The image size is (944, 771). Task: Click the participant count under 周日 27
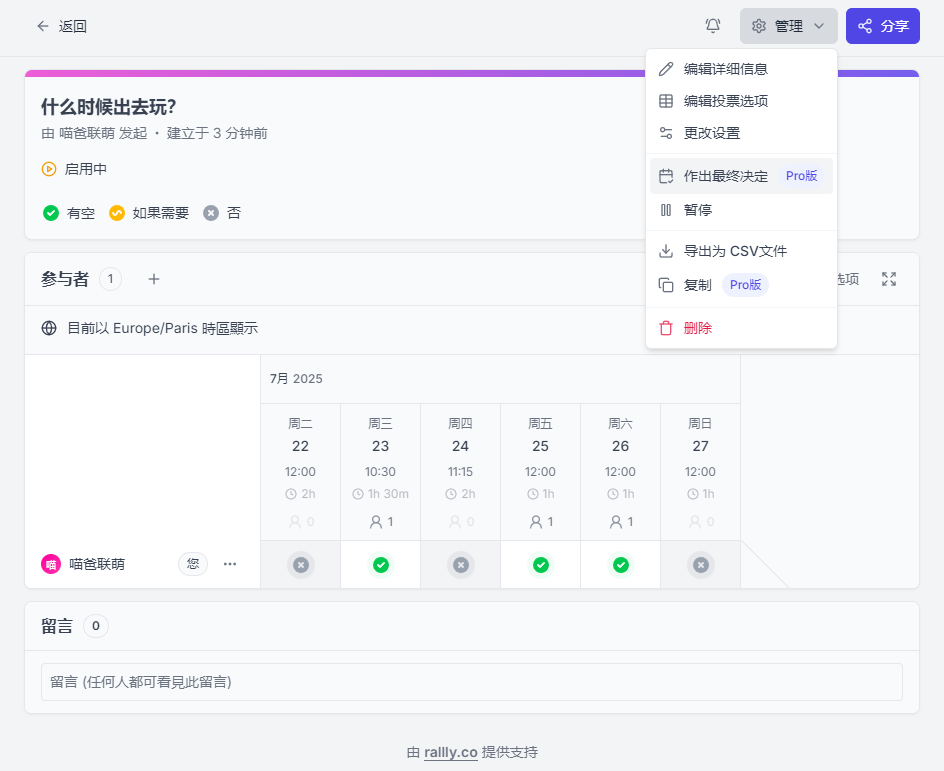coord(700,522)
